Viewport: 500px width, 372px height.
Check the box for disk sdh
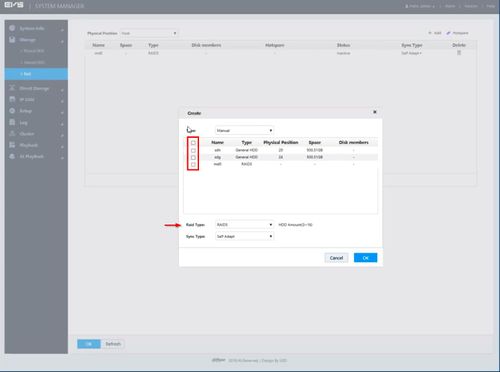(x=193, y=150)
